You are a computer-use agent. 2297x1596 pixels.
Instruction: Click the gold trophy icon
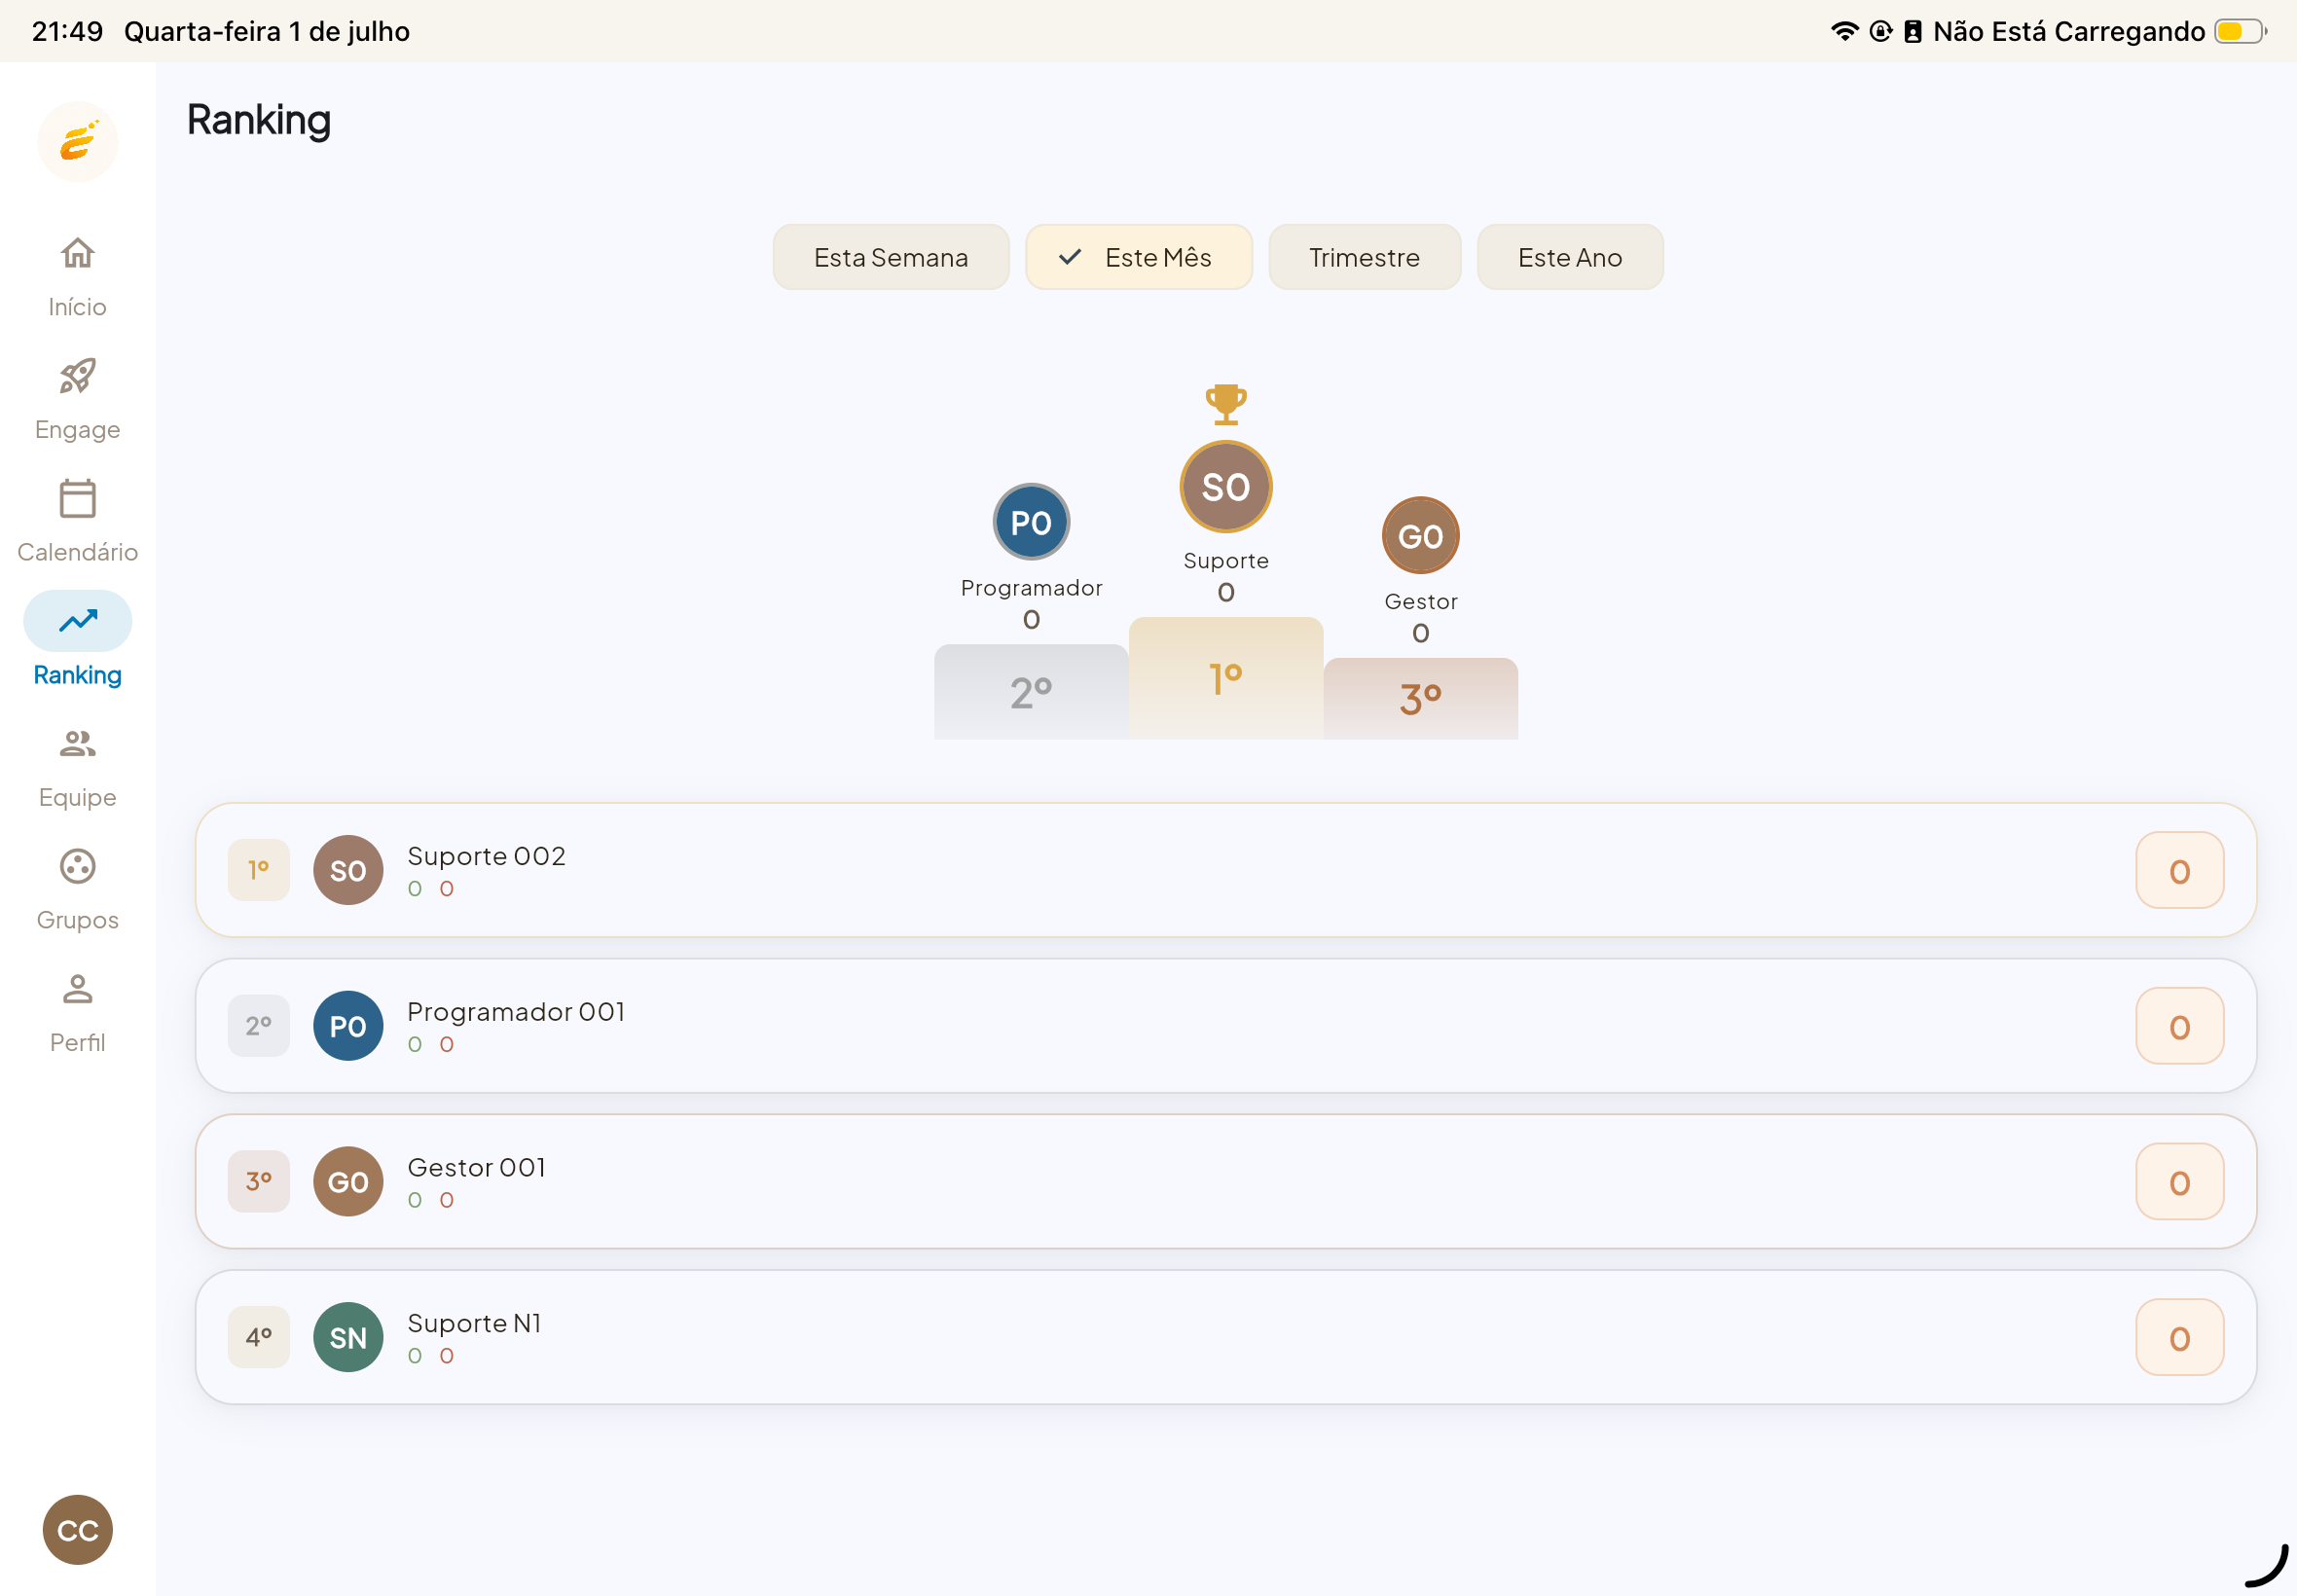(x=1226, y=404)
